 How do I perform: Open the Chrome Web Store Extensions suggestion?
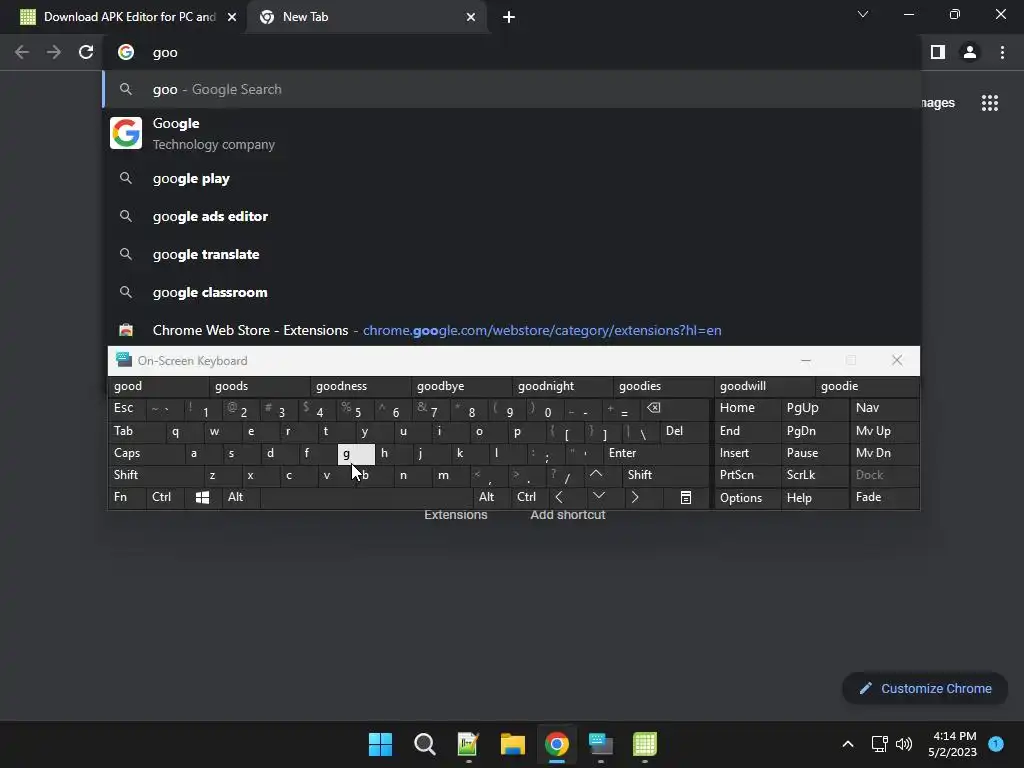513,330
